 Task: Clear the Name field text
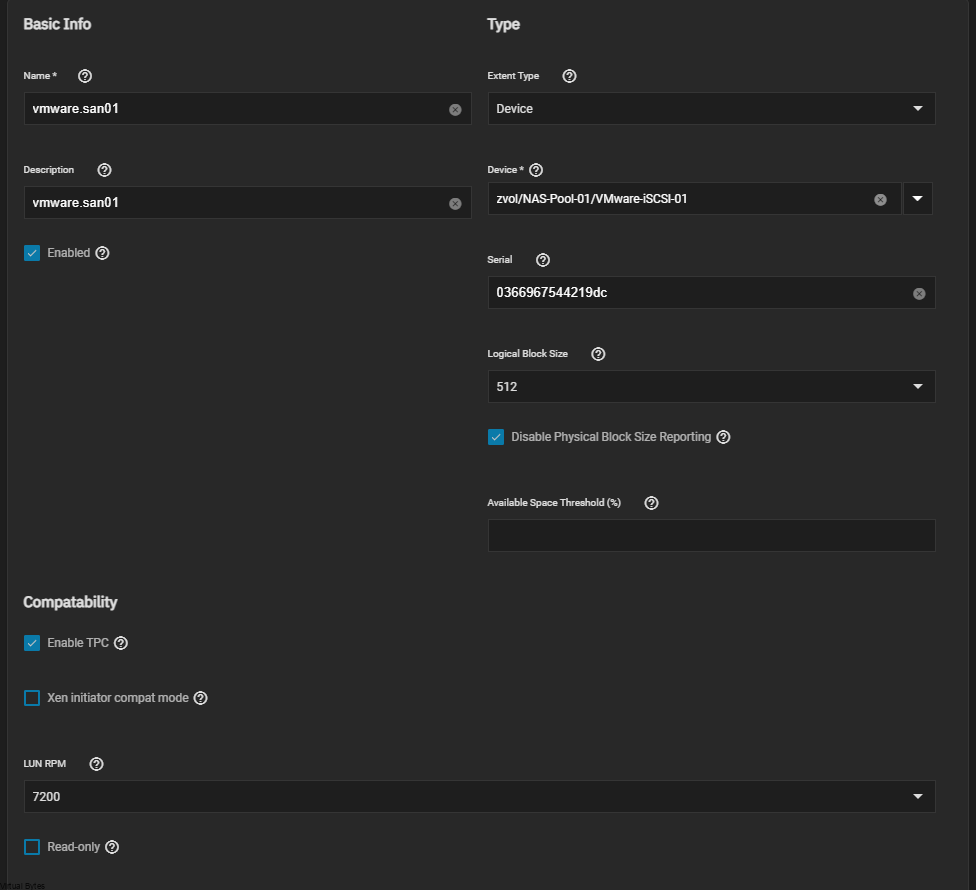(456, 110)
